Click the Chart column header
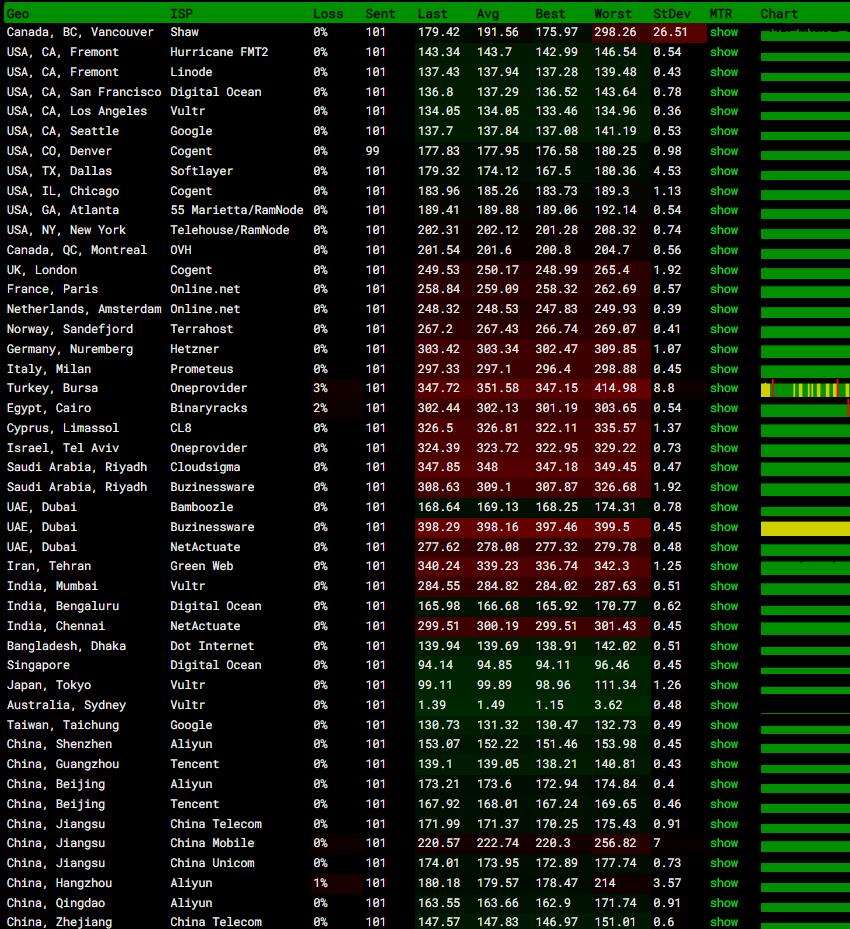The height and width of the screenshot is (929, 850). [x=779, y=14]
